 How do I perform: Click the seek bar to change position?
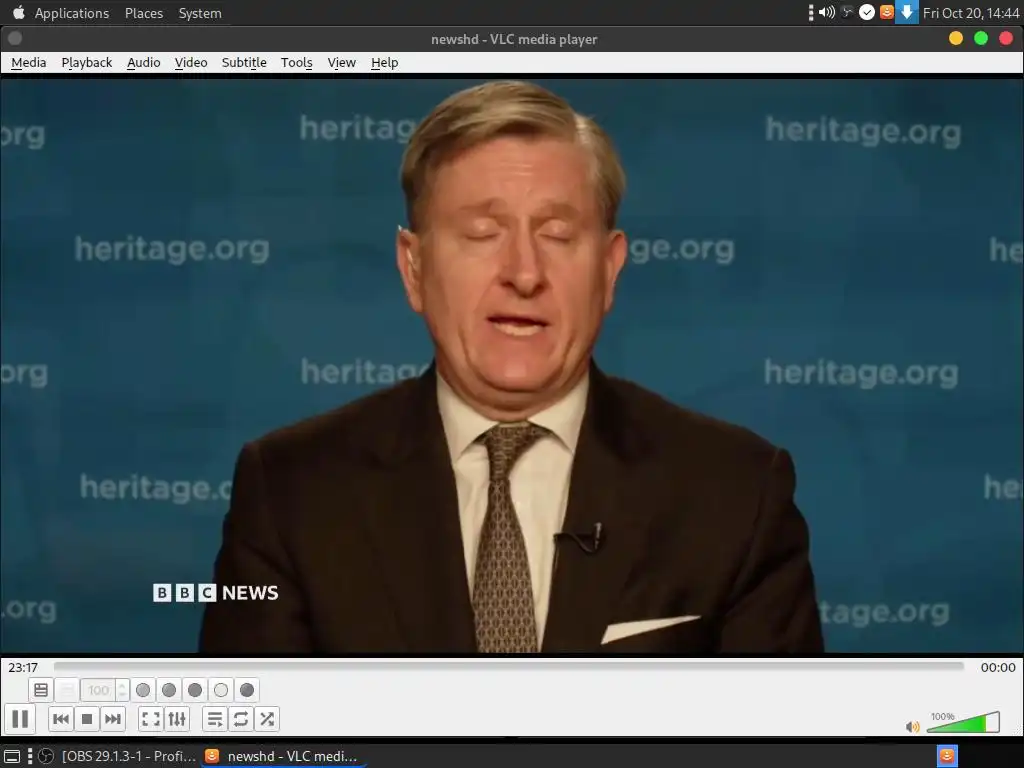tap(509, 667)
